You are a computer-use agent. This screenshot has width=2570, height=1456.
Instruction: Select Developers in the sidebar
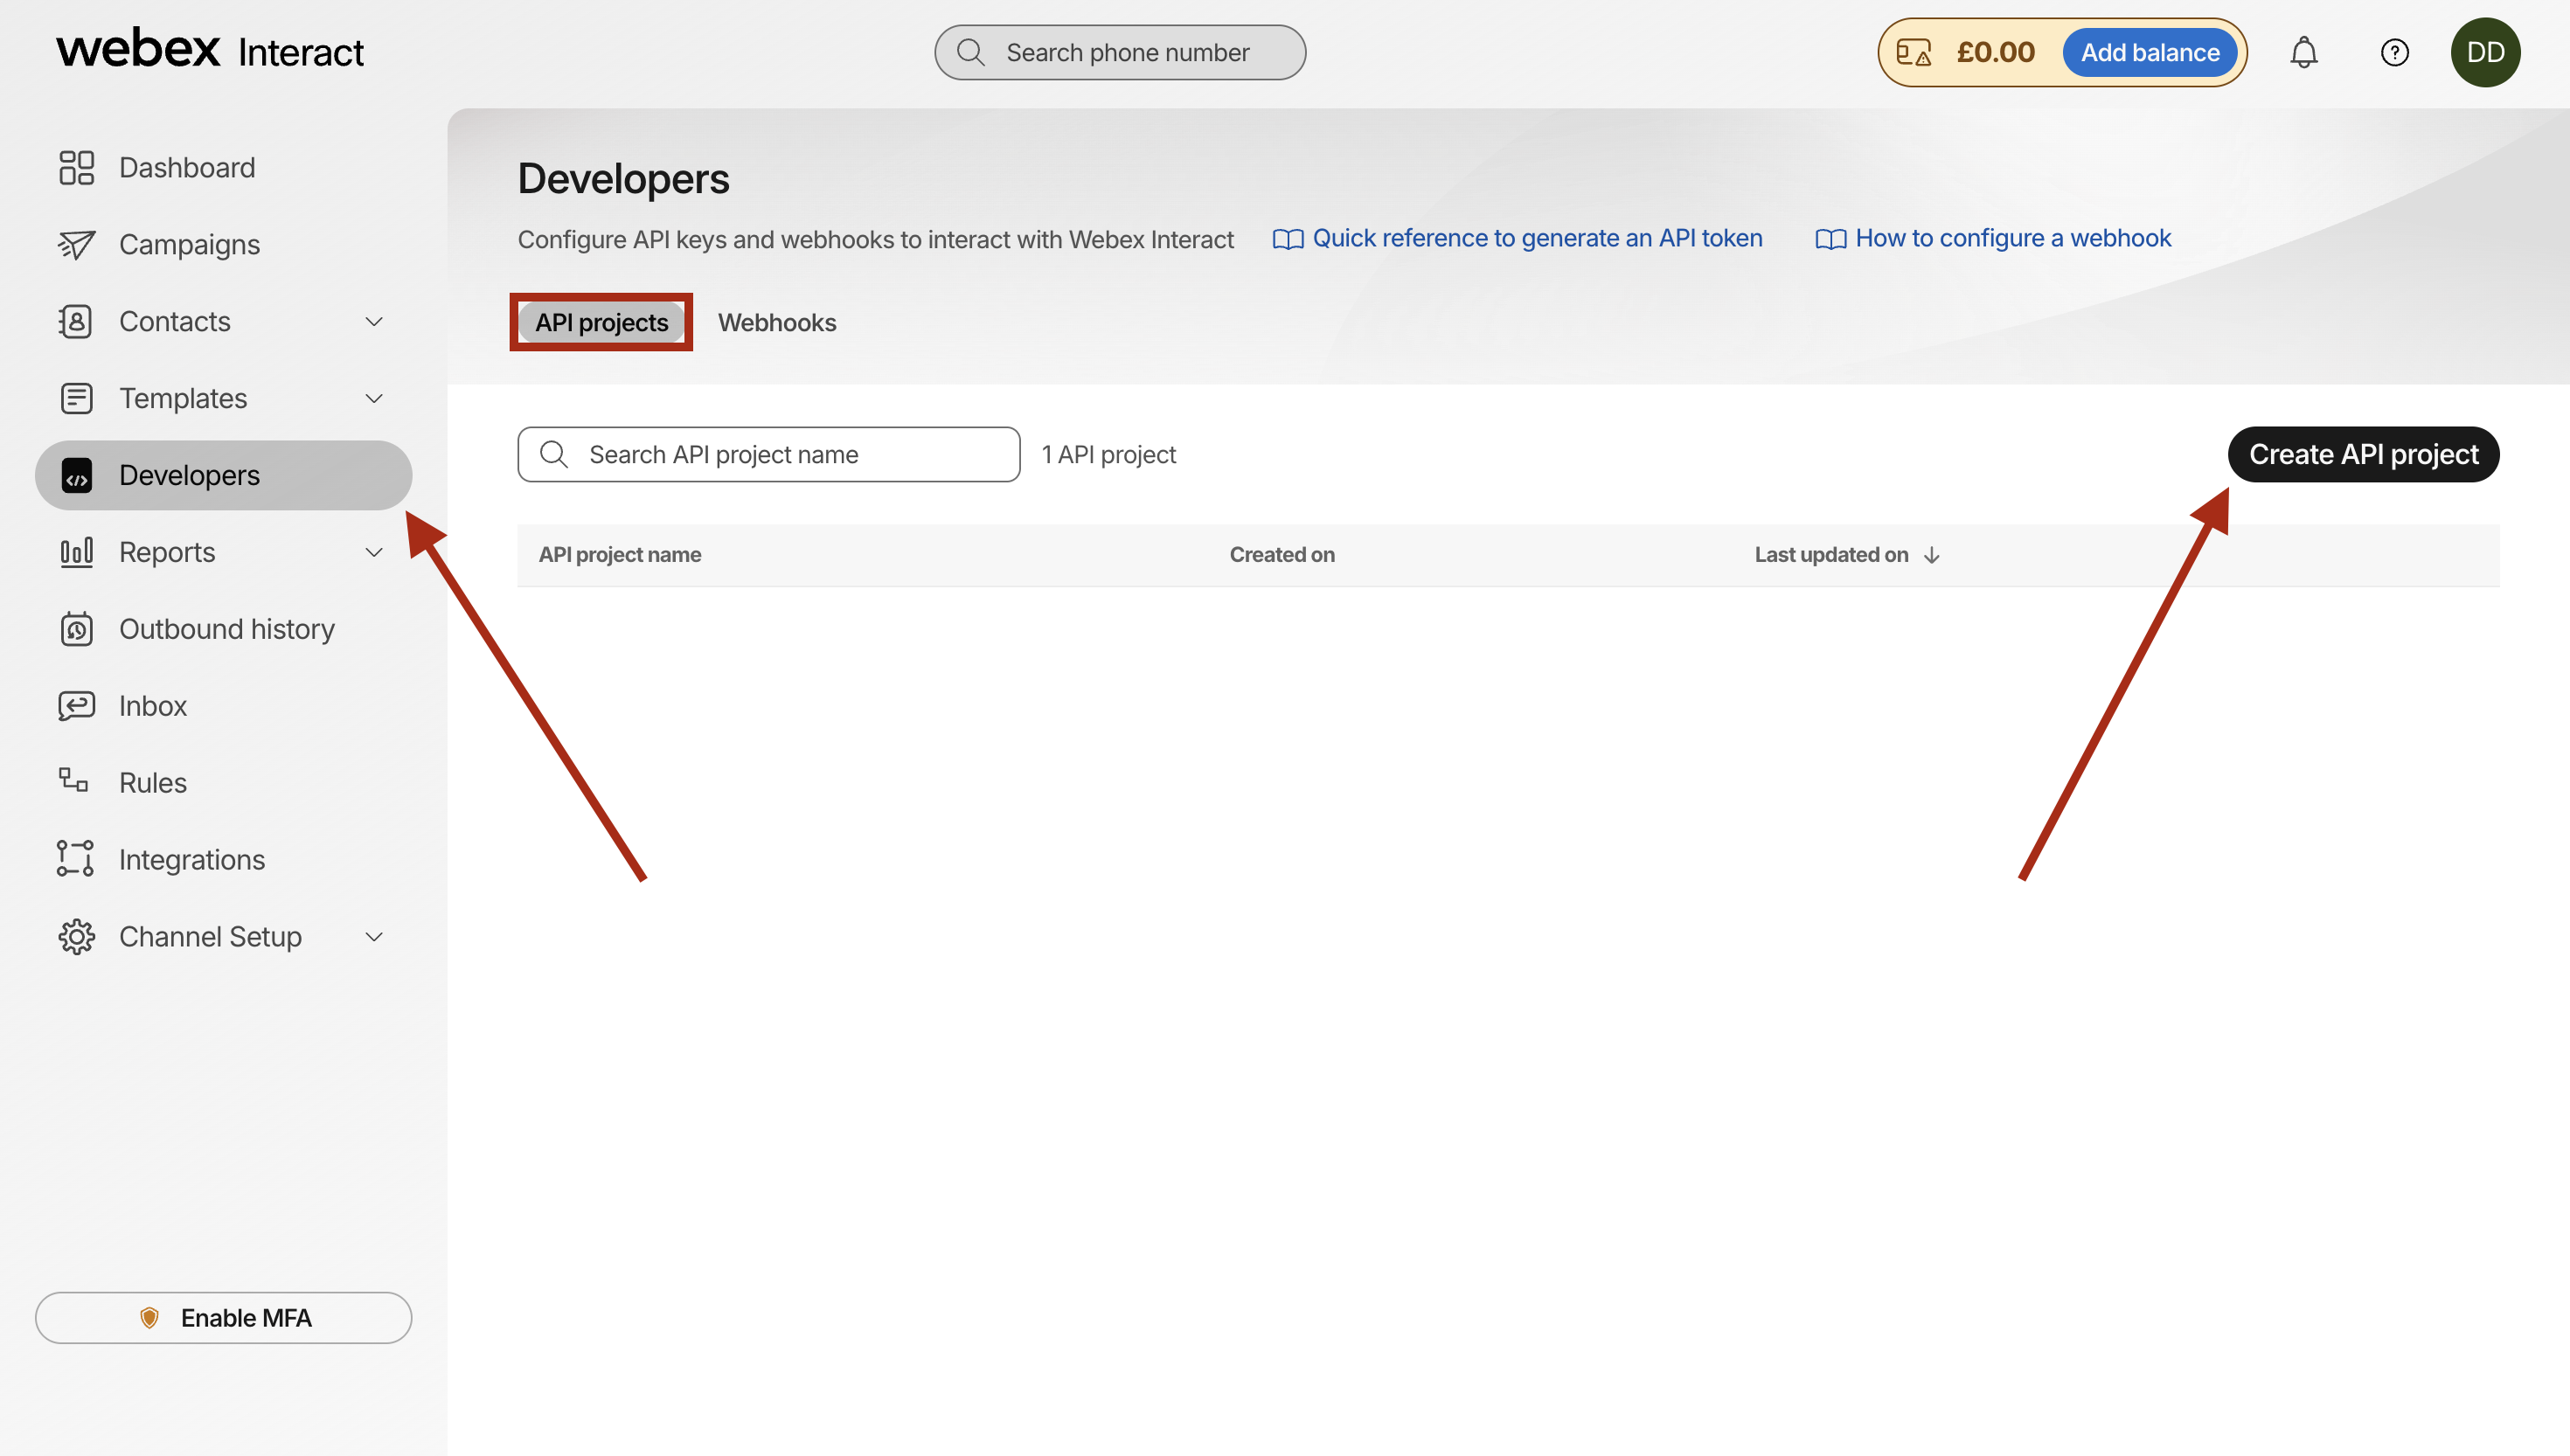click(223, 475)
